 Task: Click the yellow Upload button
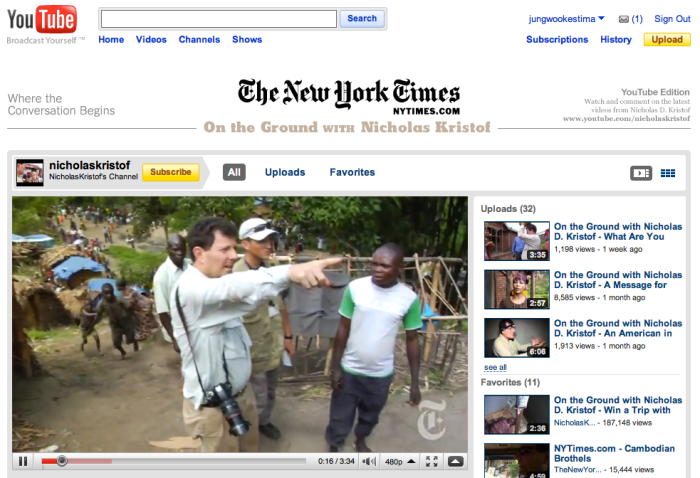click(x=666, y=40)
